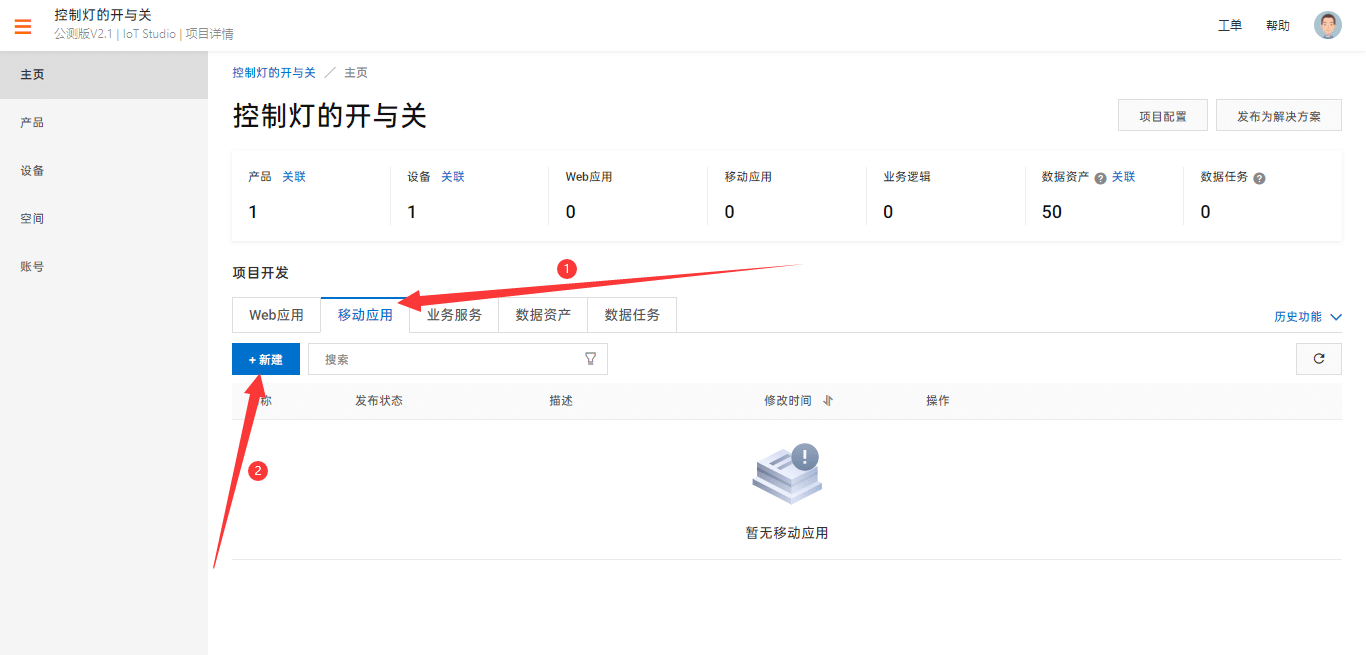Screen dimensions: 1366x655
Task: Open 项目配置 settings
Action: (1162, 115)
